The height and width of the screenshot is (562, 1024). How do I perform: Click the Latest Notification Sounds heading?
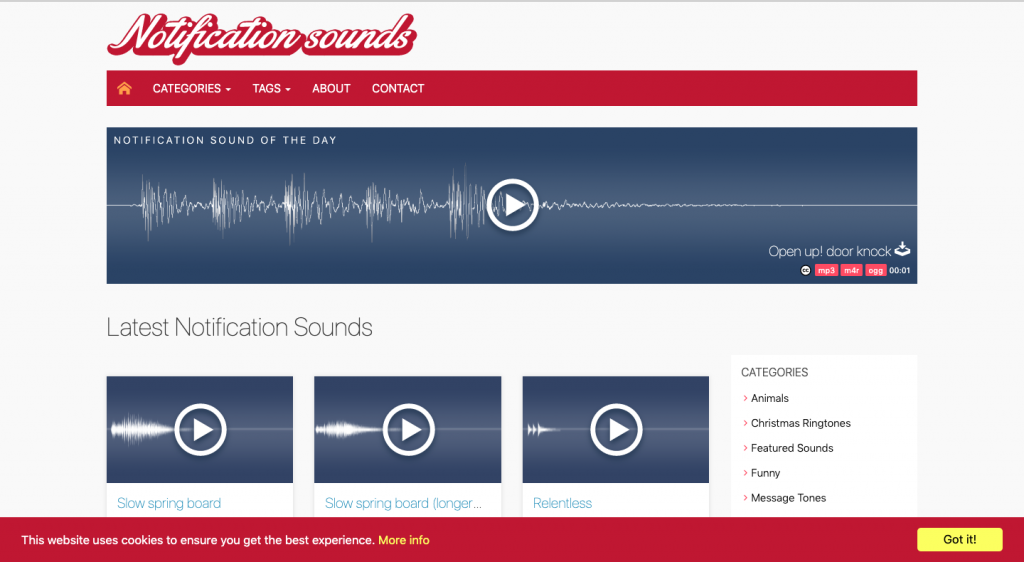pos(240,327)
